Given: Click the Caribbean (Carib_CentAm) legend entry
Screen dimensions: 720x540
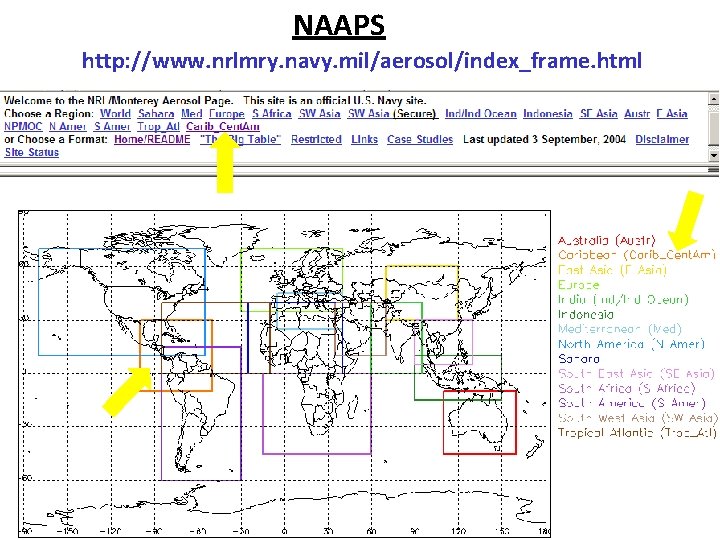Looking at the screenshot, I should click(x=637, y=255).
